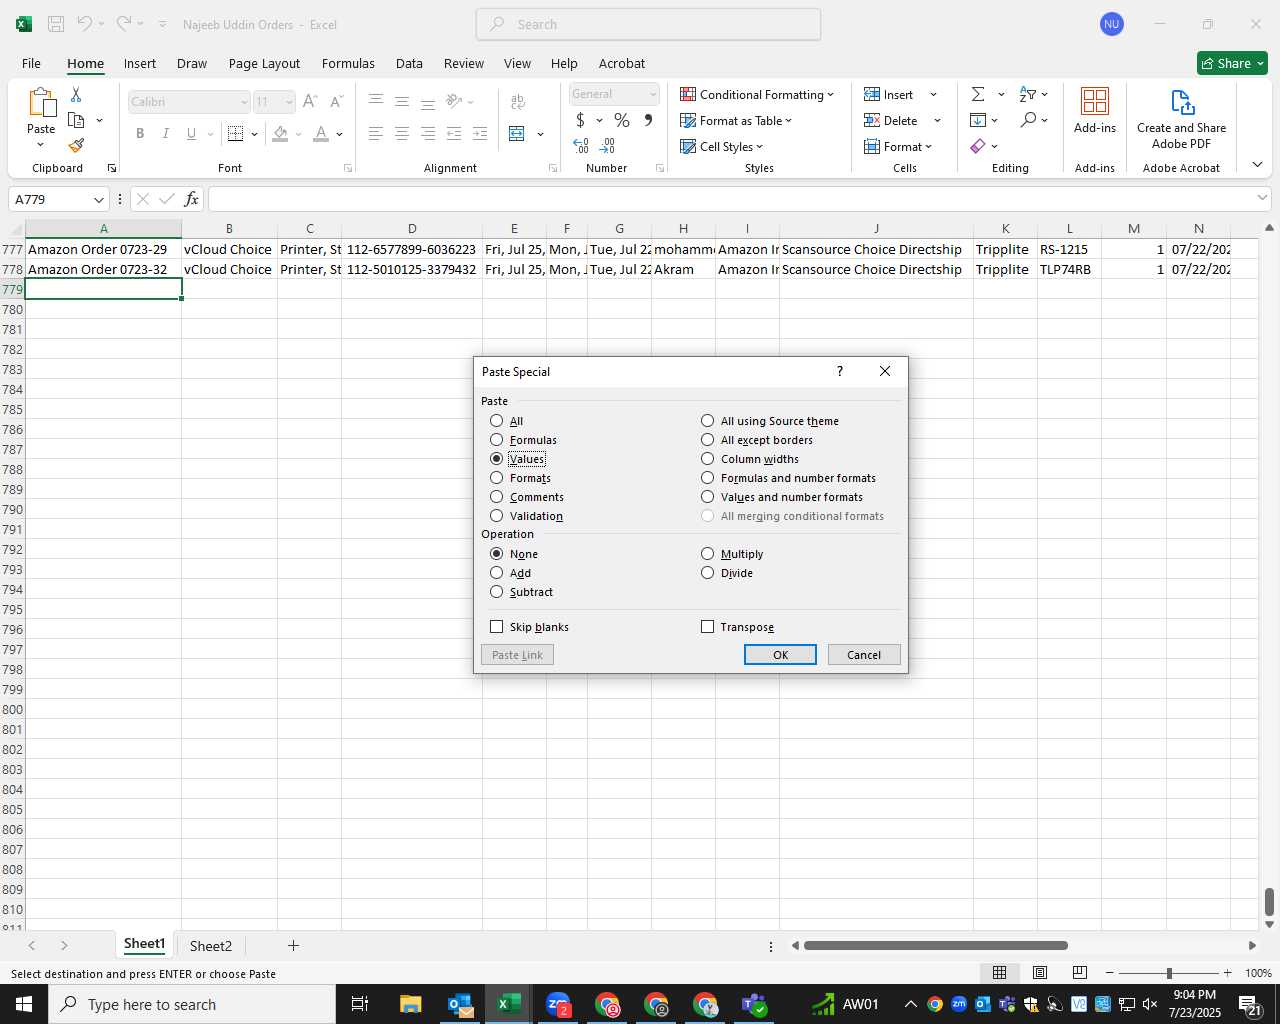The image size is (1280, 1024).
Task: Click the AutoSum sigma icon
Action: 978,94
